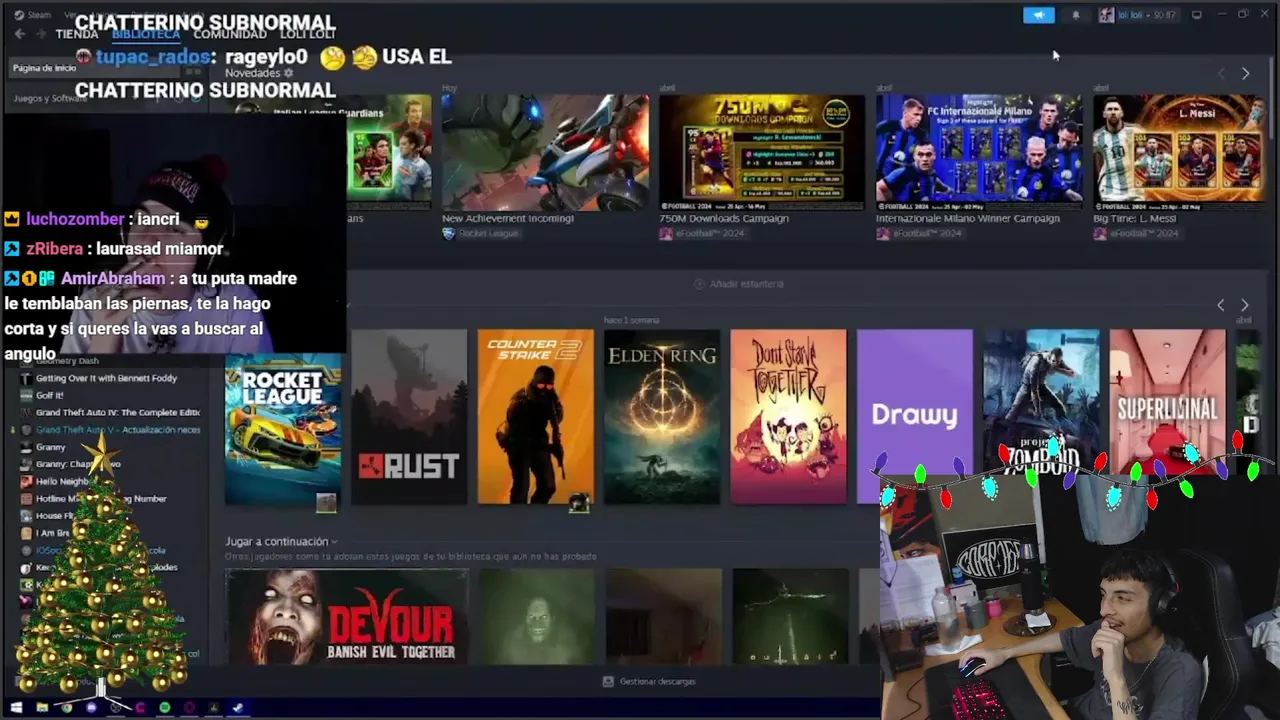This screenshot has height=720, width=1280.
Task: Click 'Internazionale Milano Winner Campaign' headline
Action: pos(968,218)
